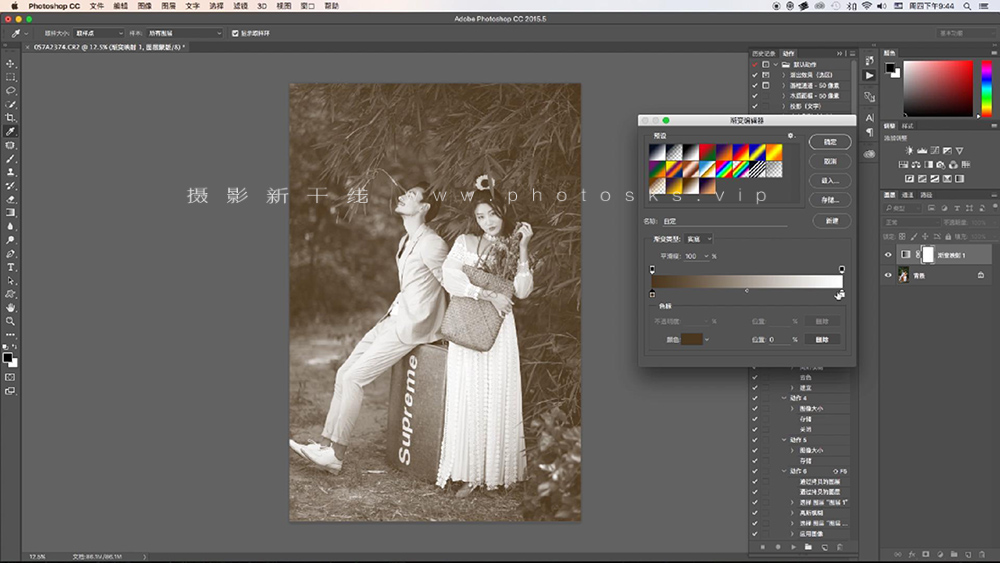Viewport: 1000px width, 563px height.
Task: Toggle check for 动作 6 action
Action: coord(755,471)
